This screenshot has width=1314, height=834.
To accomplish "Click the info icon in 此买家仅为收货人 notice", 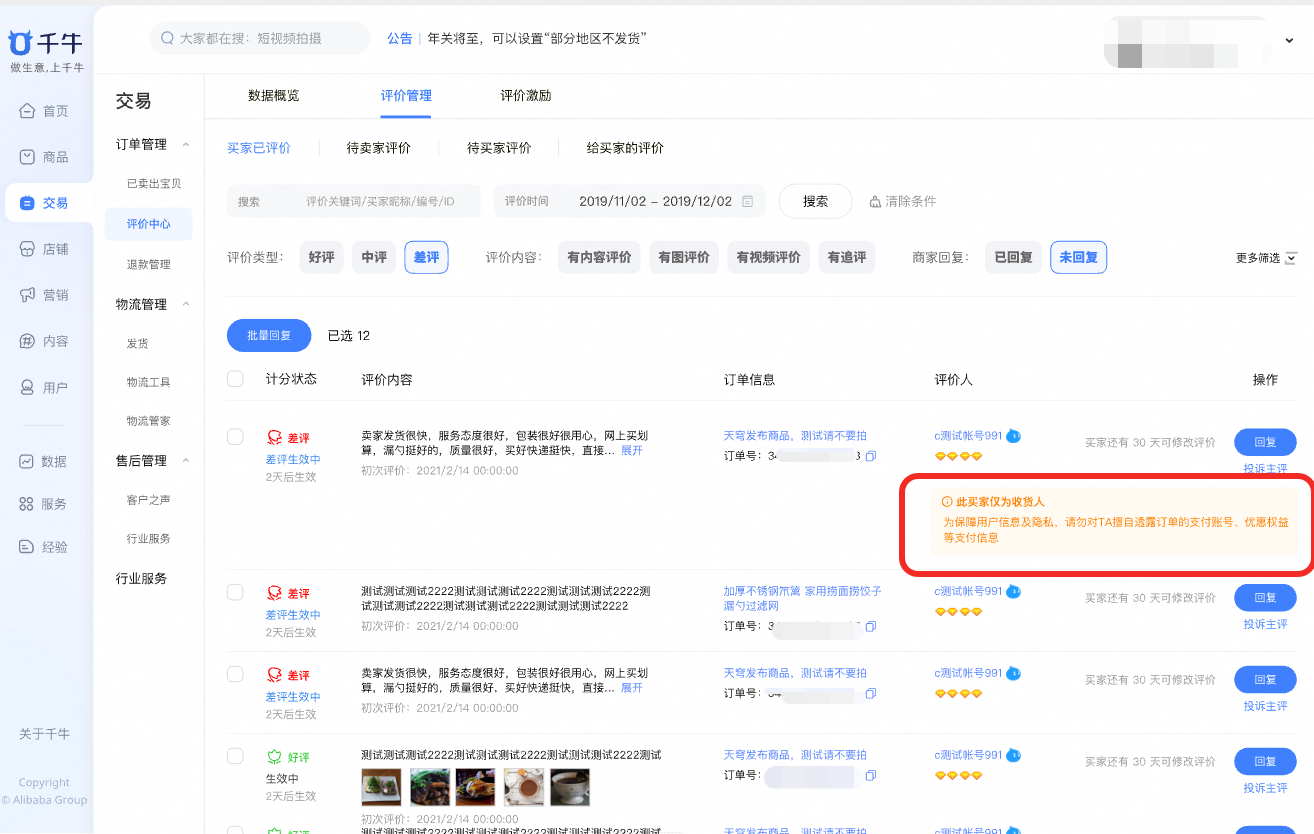I will coord(947,502).
